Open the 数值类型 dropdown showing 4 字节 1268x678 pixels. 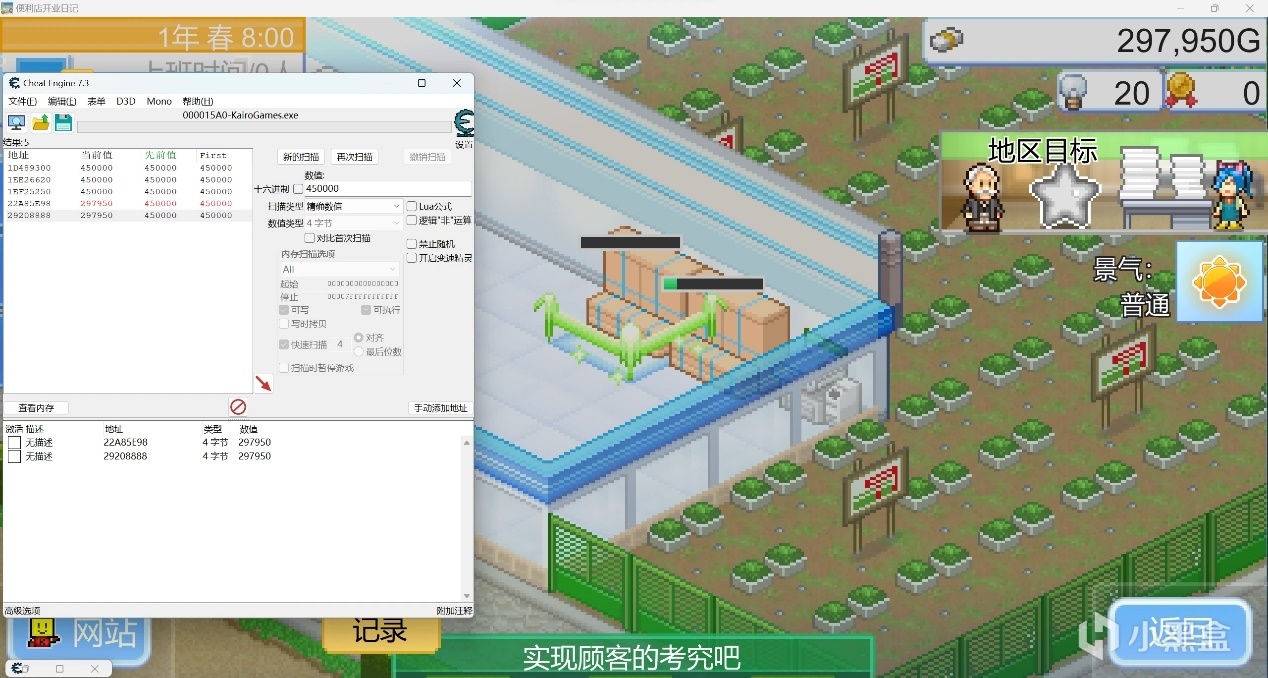tap(353, 223)
